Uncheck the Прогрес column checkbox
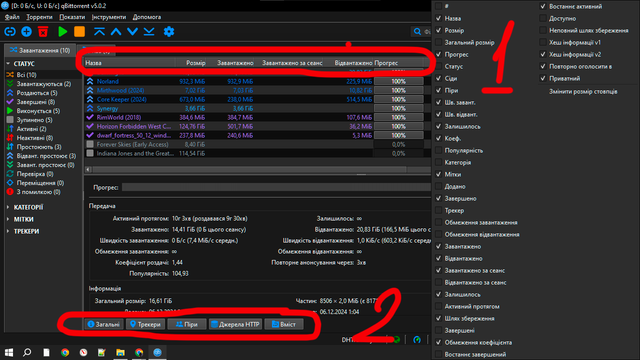Viewport: 640px width, 360px height. pos(438,54)
